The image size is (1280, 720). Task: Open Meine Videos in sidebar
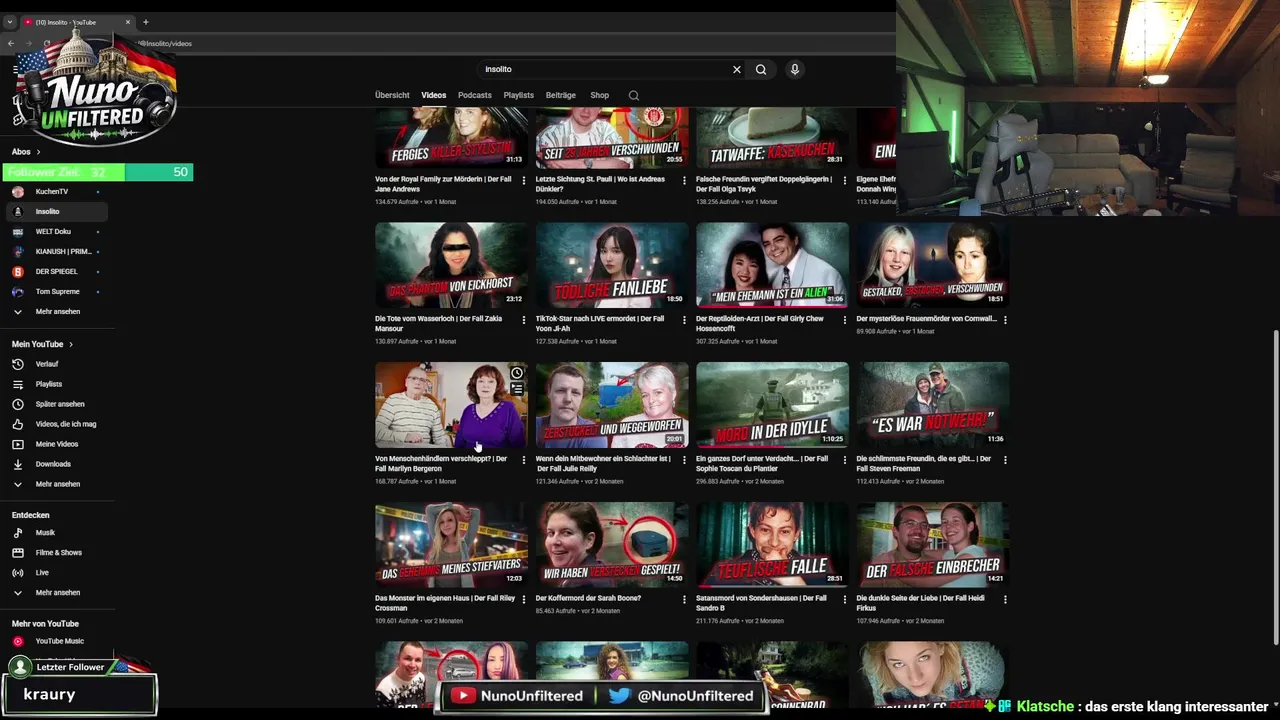(x=56, y=444)
